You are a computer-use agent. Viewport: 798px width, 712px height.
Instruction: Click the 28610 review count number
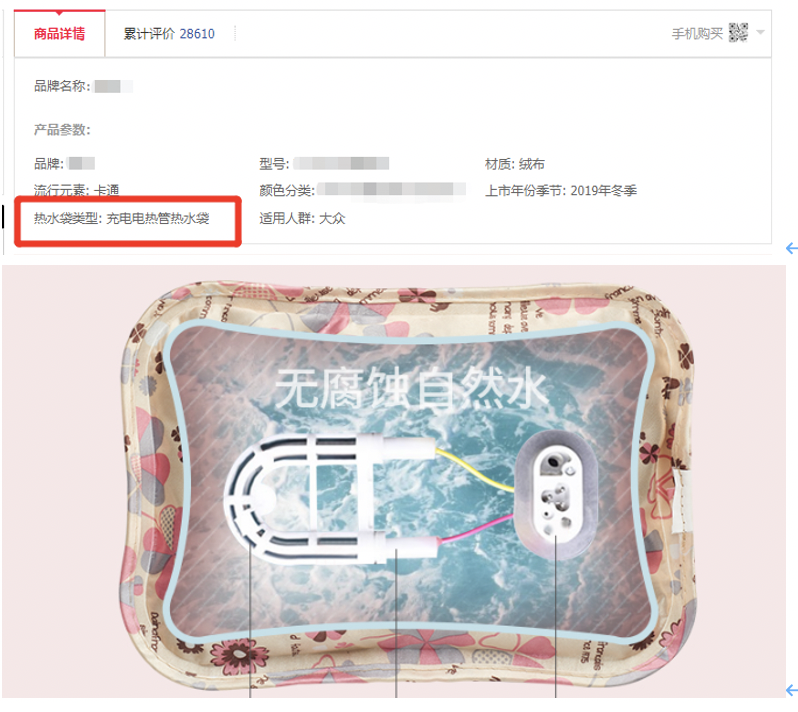pyautogui.click(x=197, y=34)
